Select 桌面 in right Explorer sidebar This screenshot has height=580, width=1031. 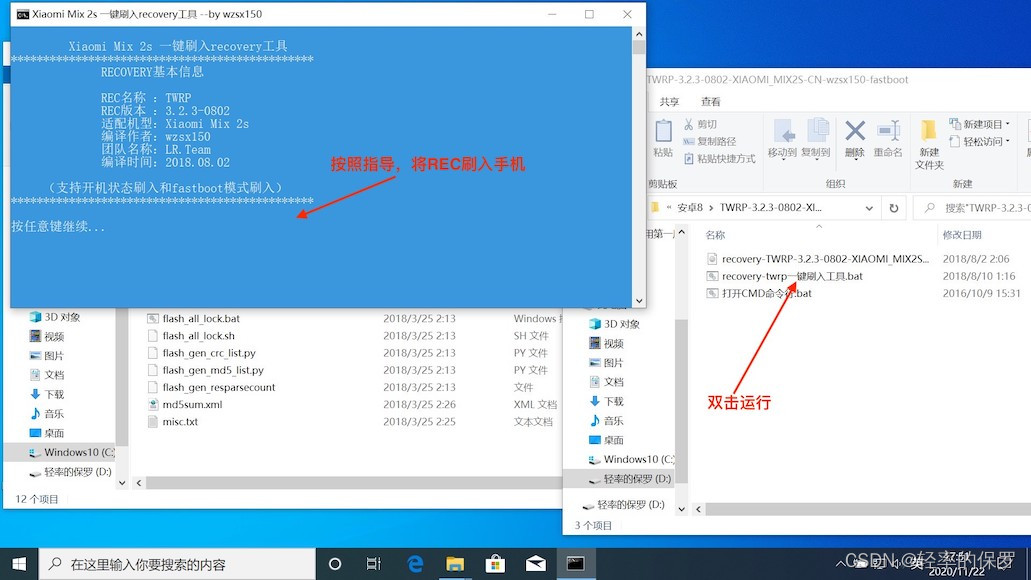(x=606, y=440)
